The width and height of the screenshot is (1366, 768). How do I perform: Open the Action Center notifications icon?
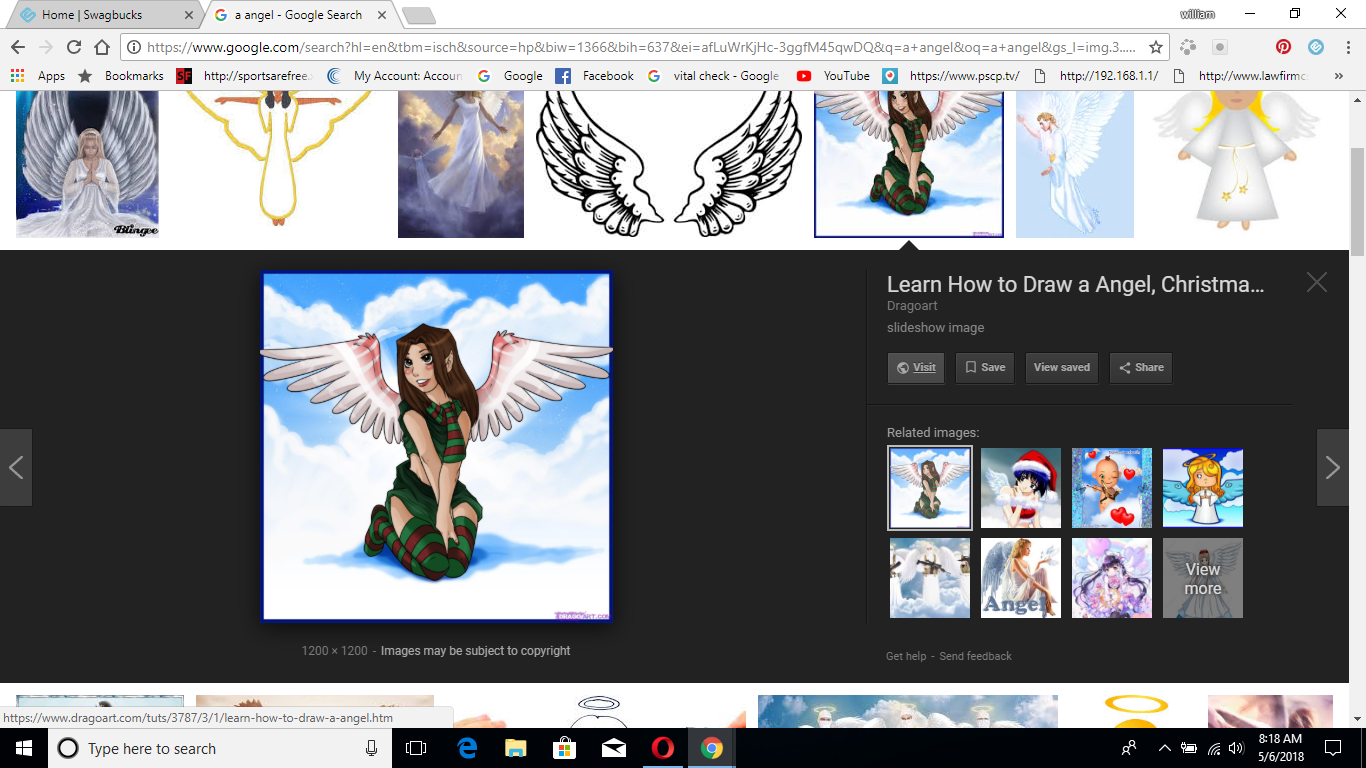[1333, 748]
